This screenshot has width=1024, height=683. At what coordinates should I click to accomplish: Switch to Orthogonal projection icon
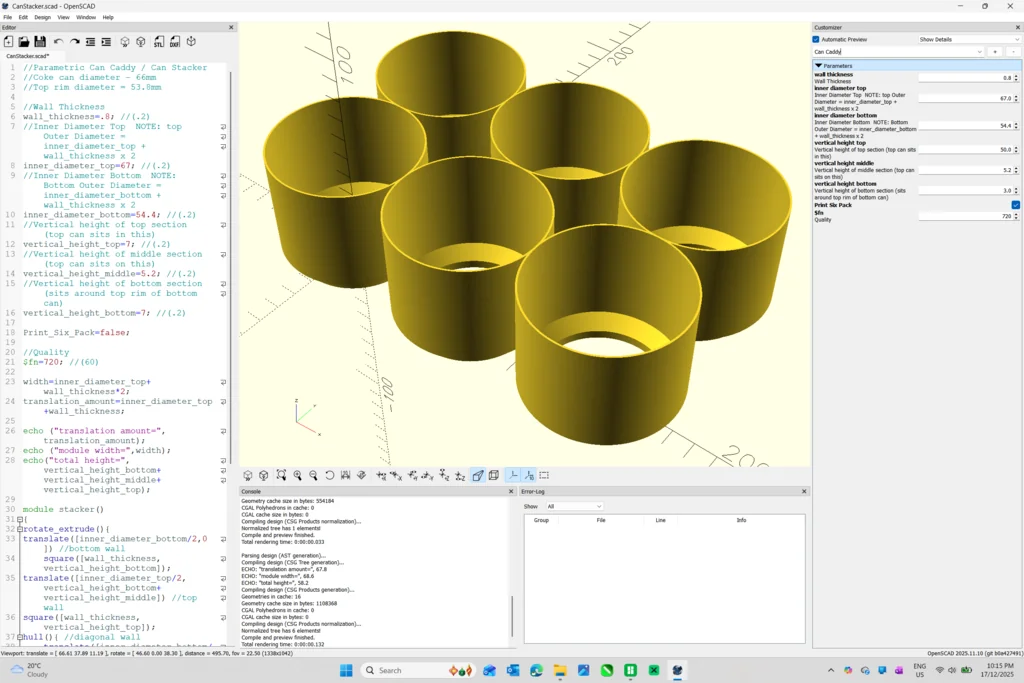494,476
